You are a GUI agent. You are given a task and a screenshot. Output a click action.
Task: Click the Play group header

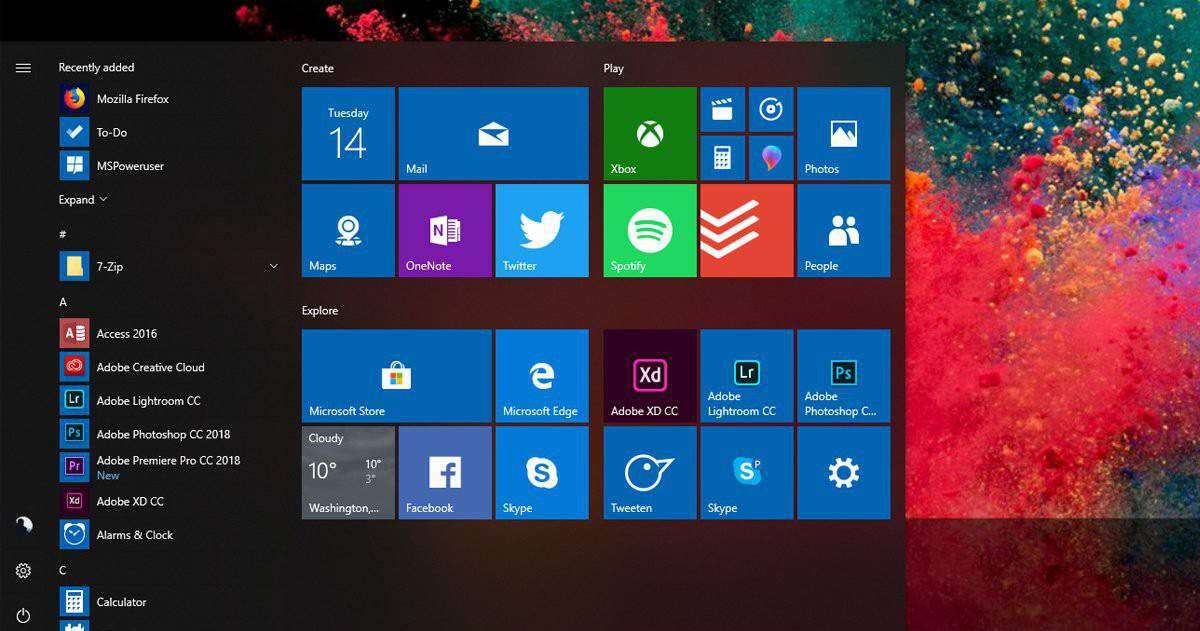[x=614, y=68]
